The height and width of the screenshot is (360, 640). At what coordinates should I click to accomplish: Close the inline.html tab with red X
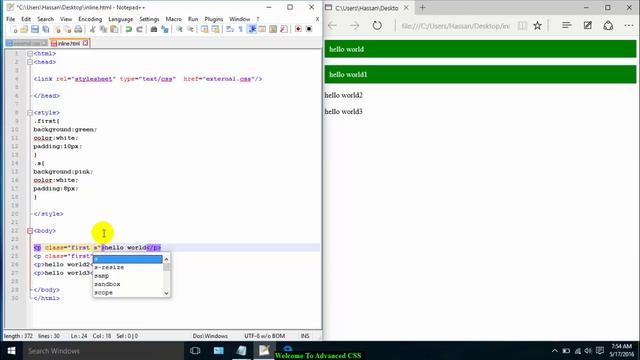(x=85, y=43)
